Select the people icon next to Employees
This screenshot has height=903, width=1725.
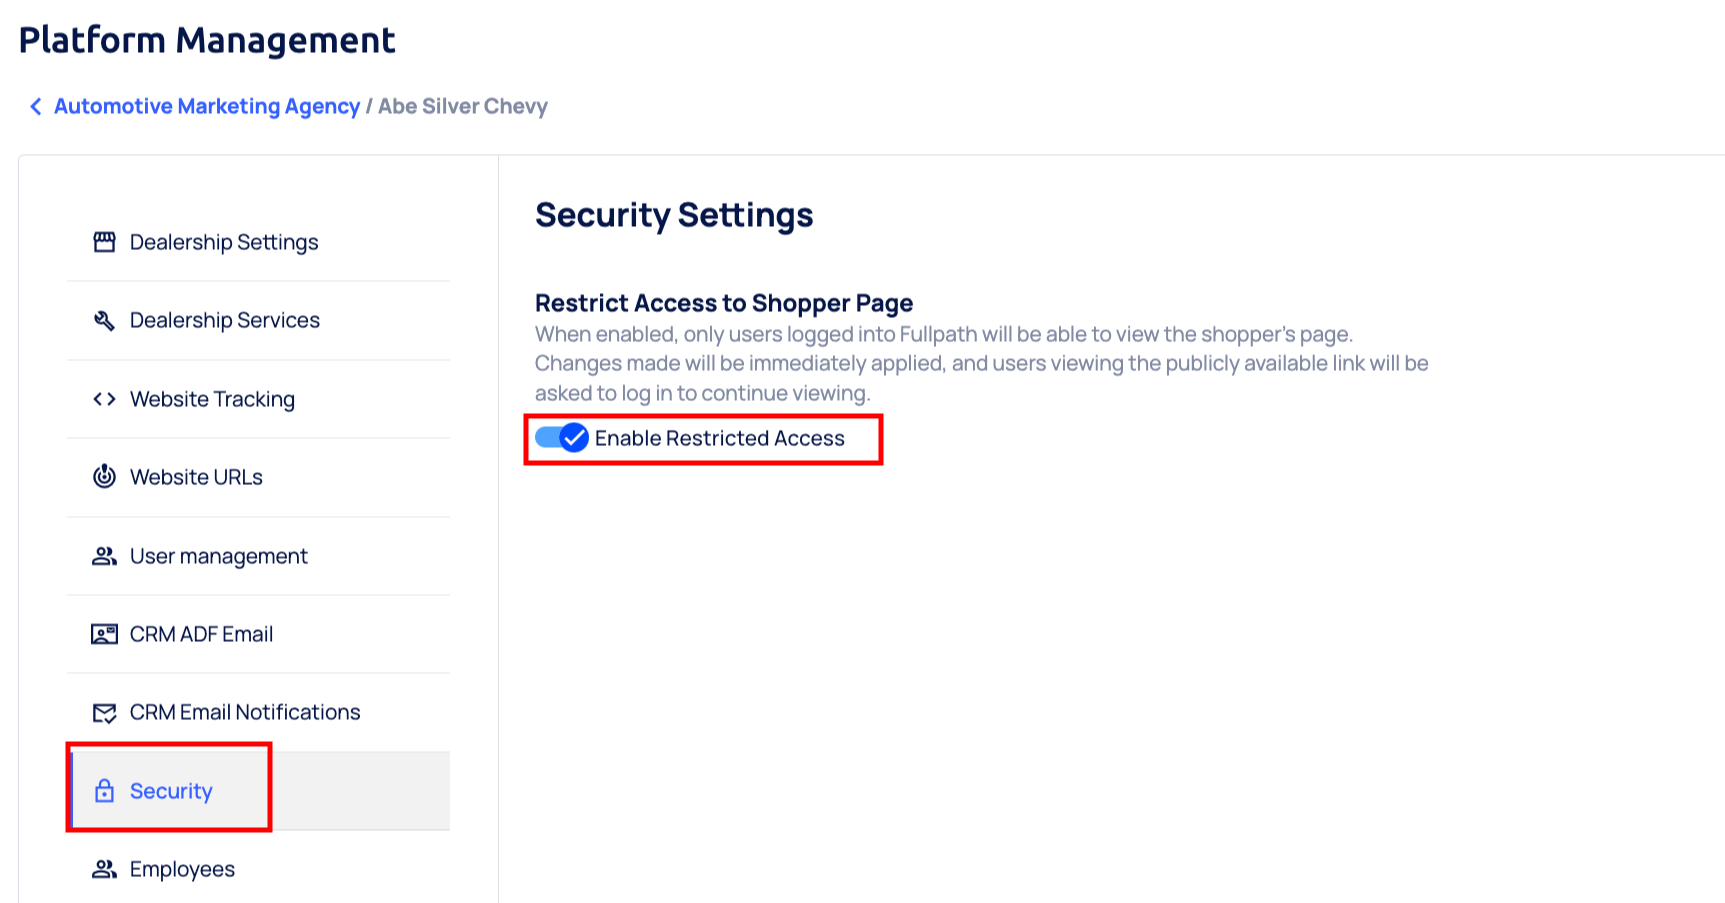point(104,869)
